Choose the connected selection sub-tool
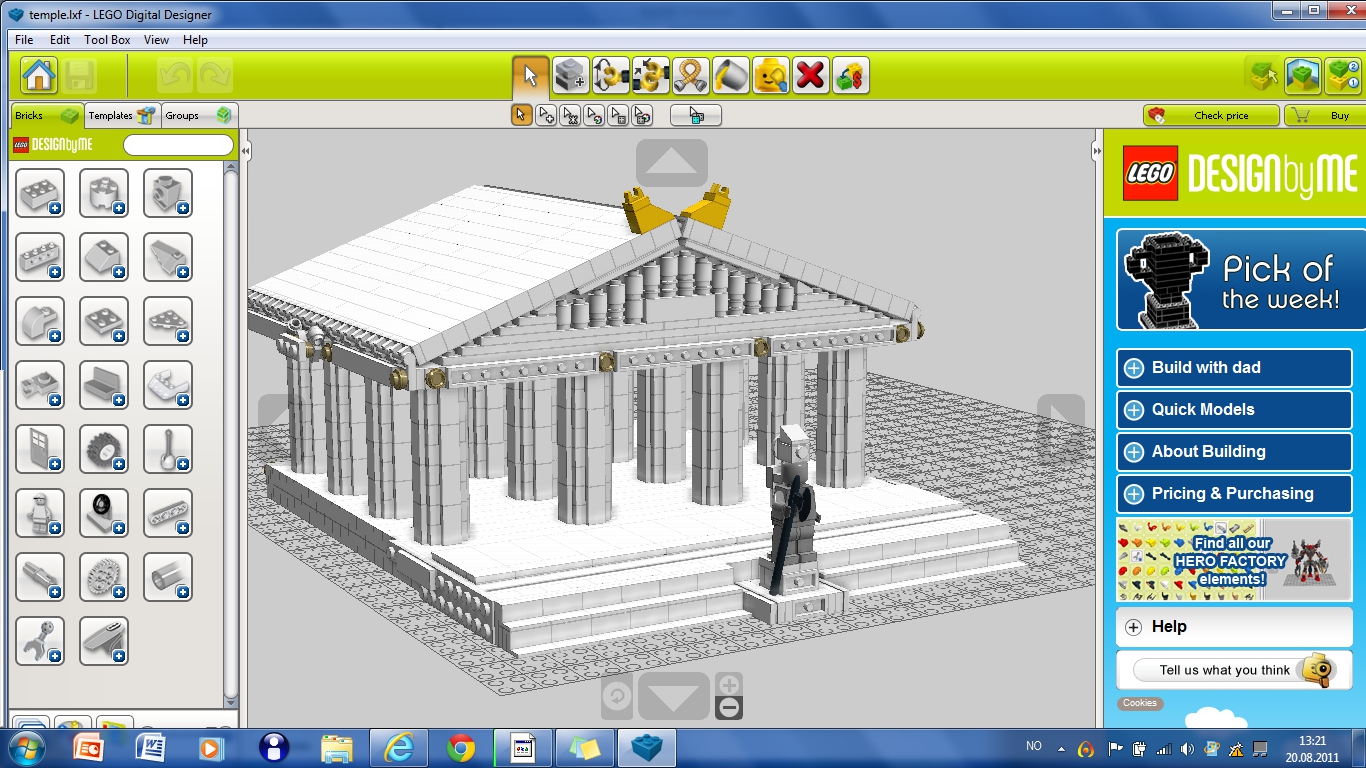1366x768 pixels. coord(570,115)
